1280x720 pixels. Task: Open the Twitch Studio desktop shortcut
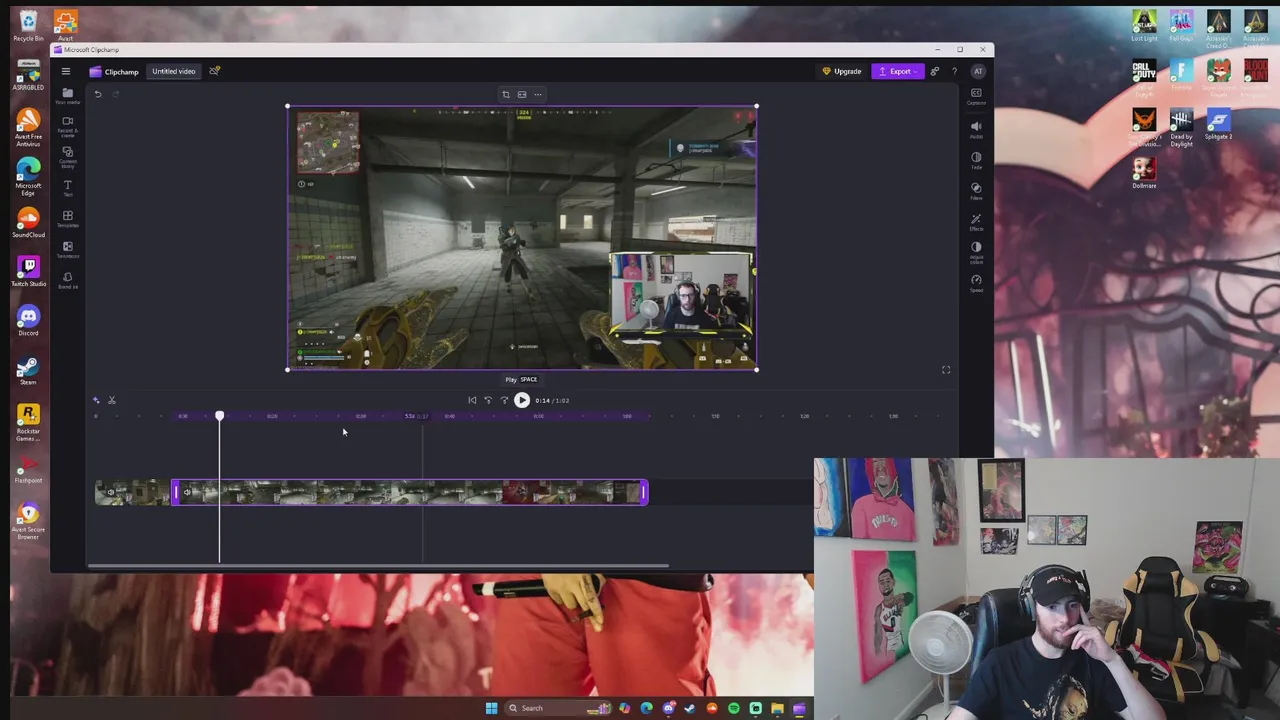tap(28, 271)
